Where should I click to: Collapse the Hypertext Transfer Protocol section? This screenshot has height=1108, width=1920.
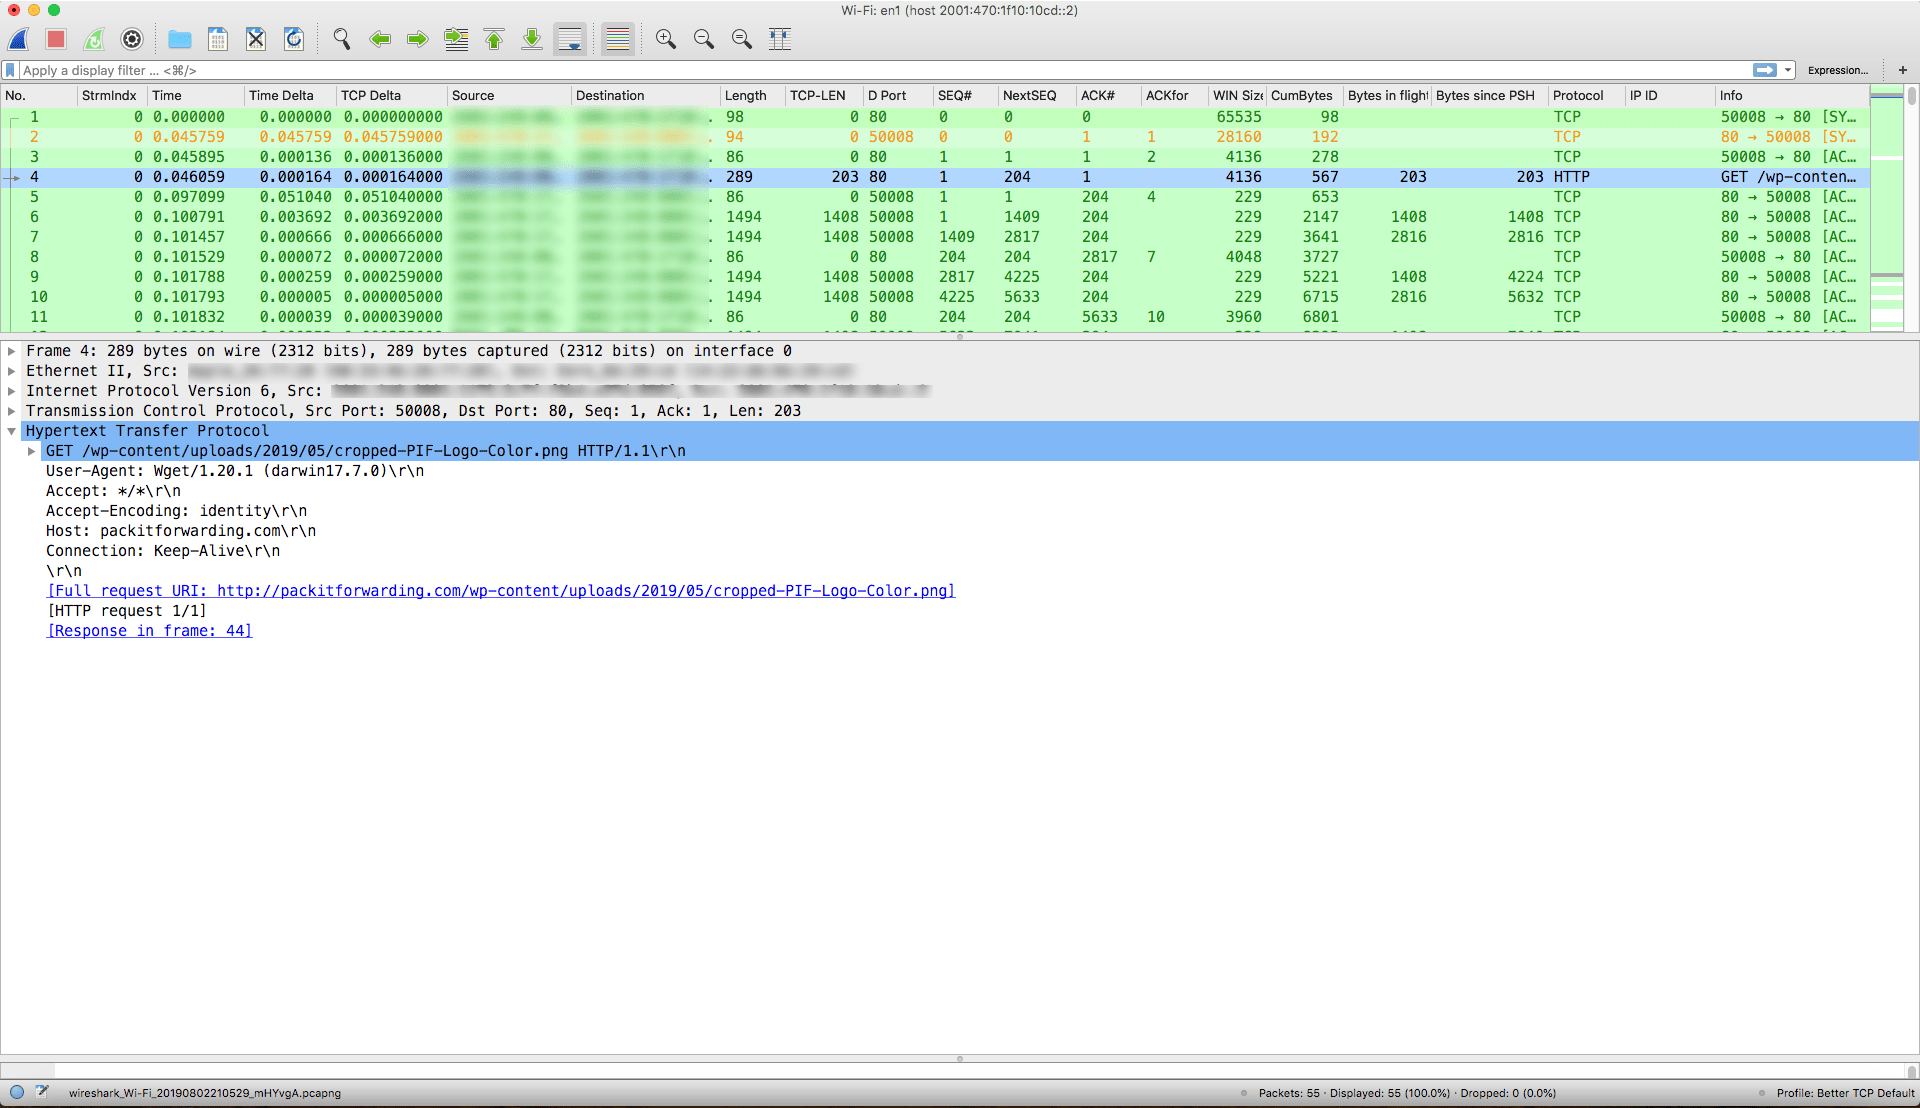(12, 431)
